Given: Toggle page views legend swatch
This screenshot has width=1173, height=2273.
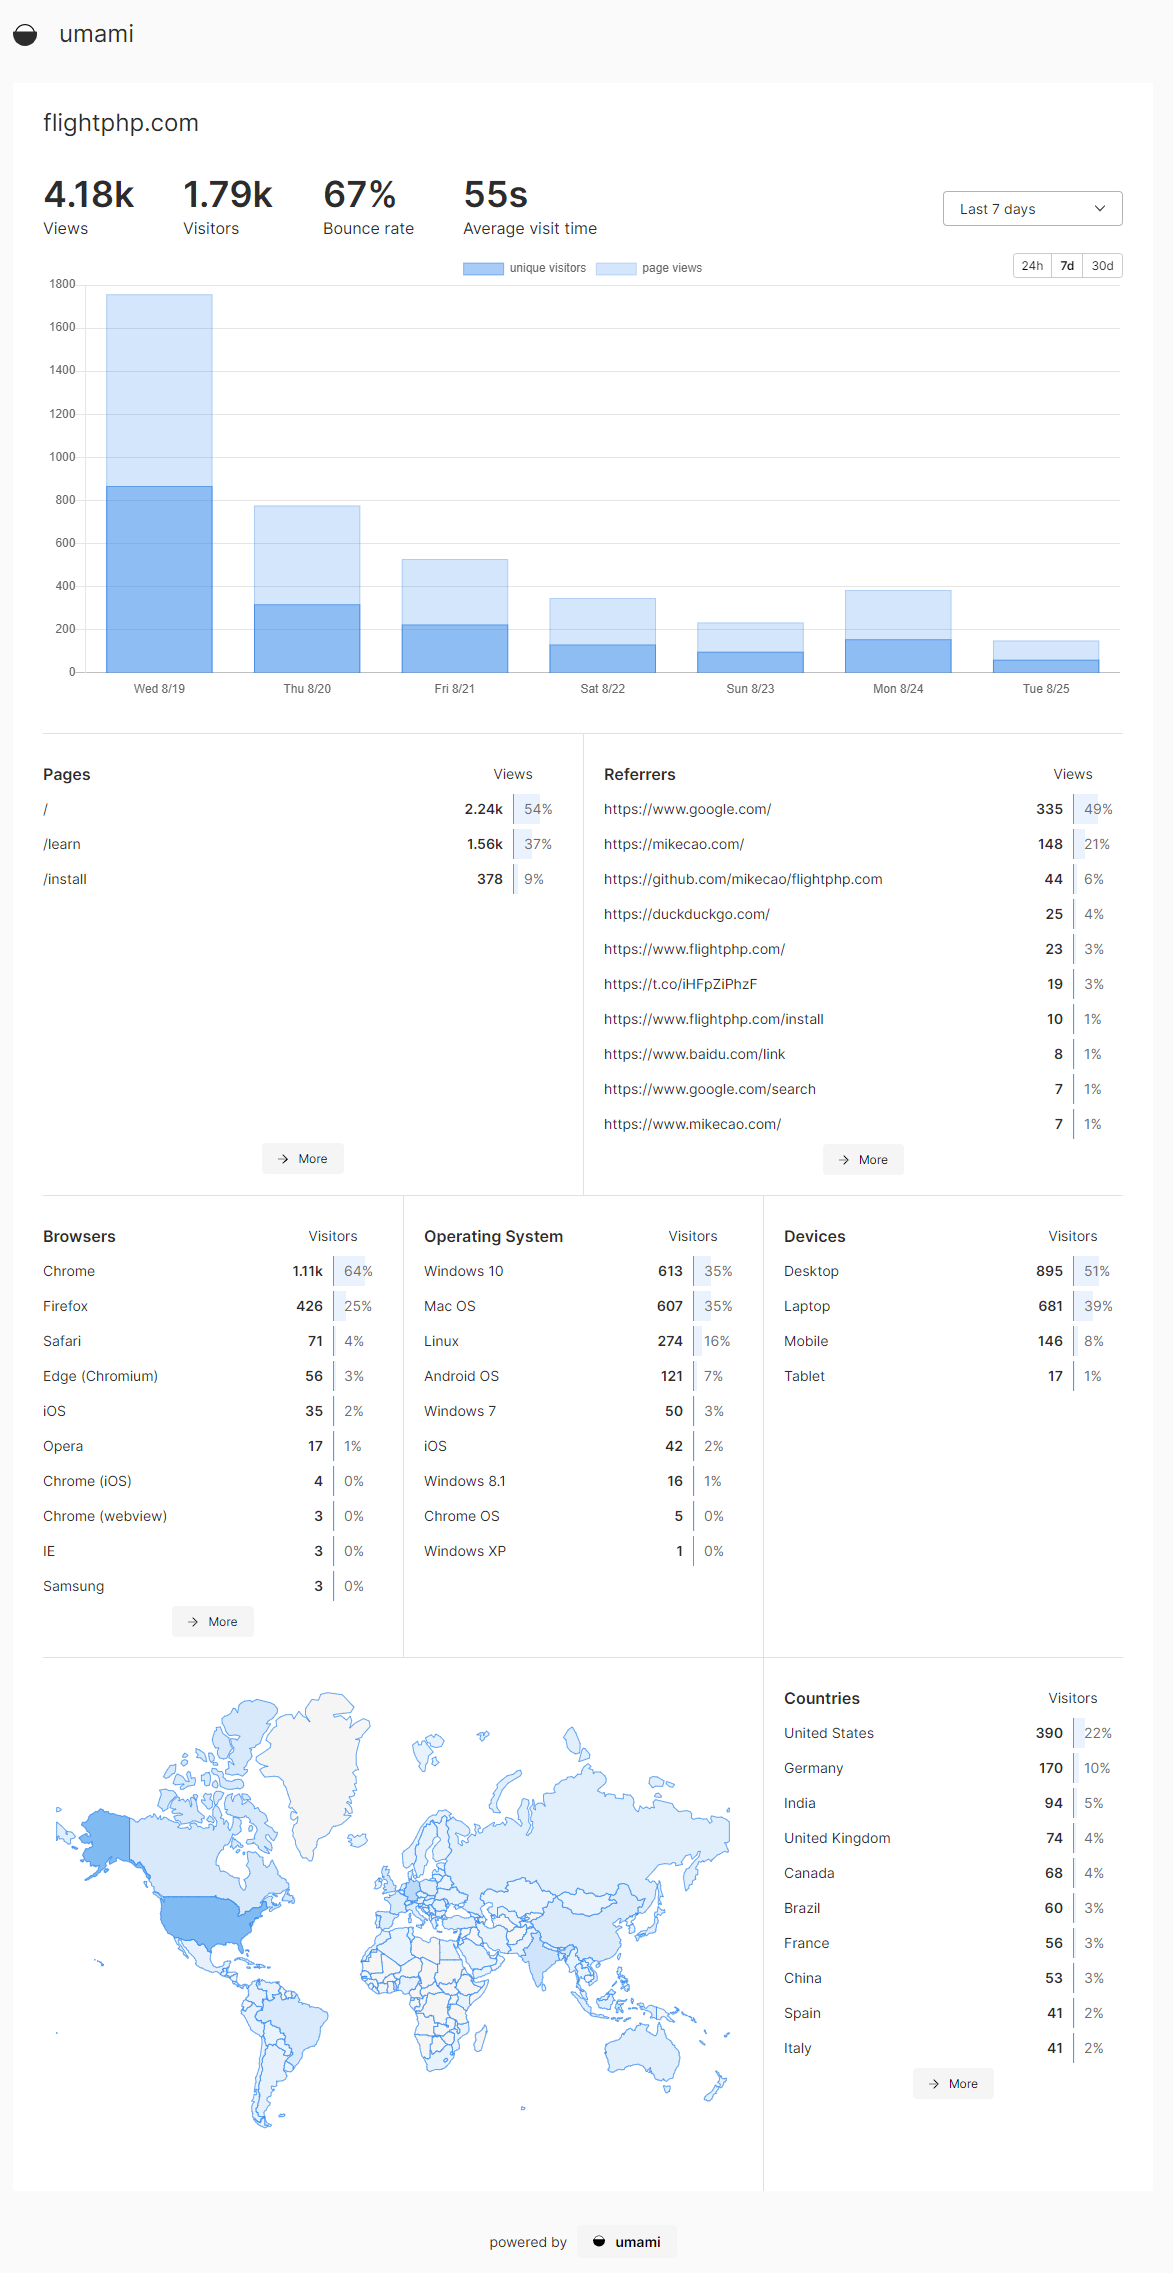Looking at the screenshot, I should click(616, 268).
